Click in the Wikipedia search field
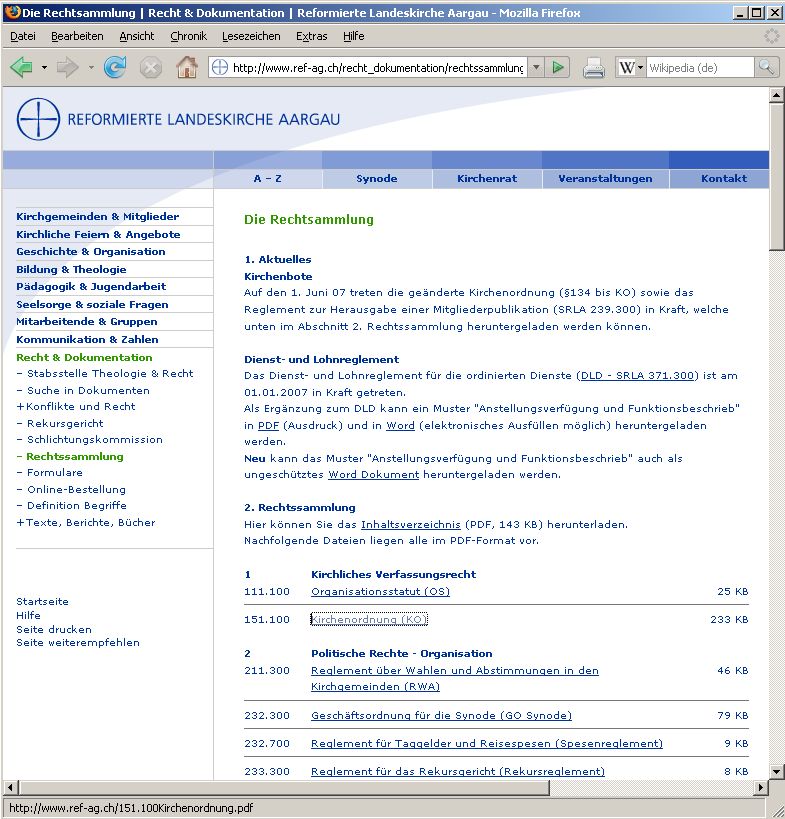This screenshot has width=785, height=819. click(700, 67)
